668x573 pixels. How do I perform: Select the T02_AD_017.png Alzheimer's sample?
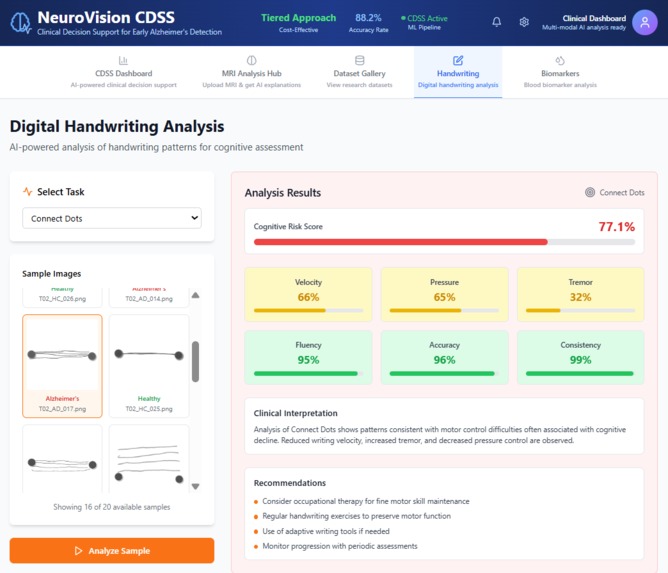[62, 366]
